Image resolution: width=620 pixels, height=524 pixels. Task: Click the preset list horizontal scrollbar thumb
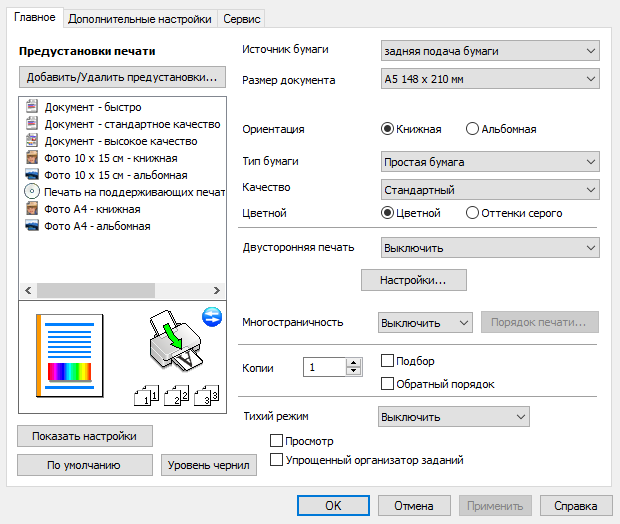[96, 290]
